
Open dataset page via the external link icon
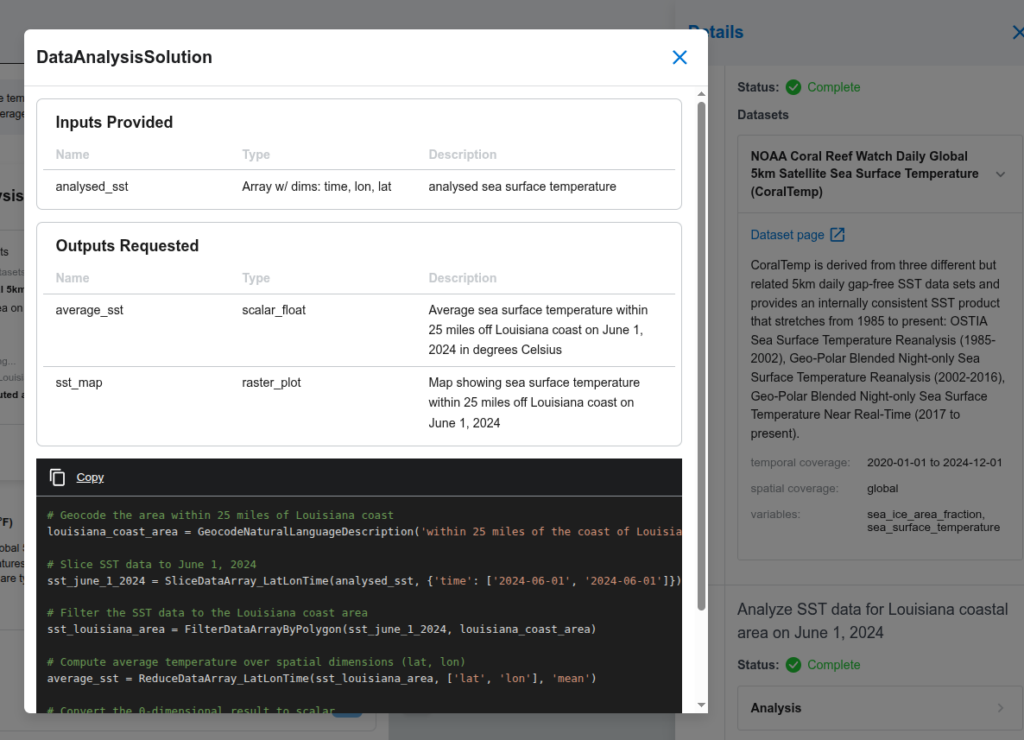point(836,235)
